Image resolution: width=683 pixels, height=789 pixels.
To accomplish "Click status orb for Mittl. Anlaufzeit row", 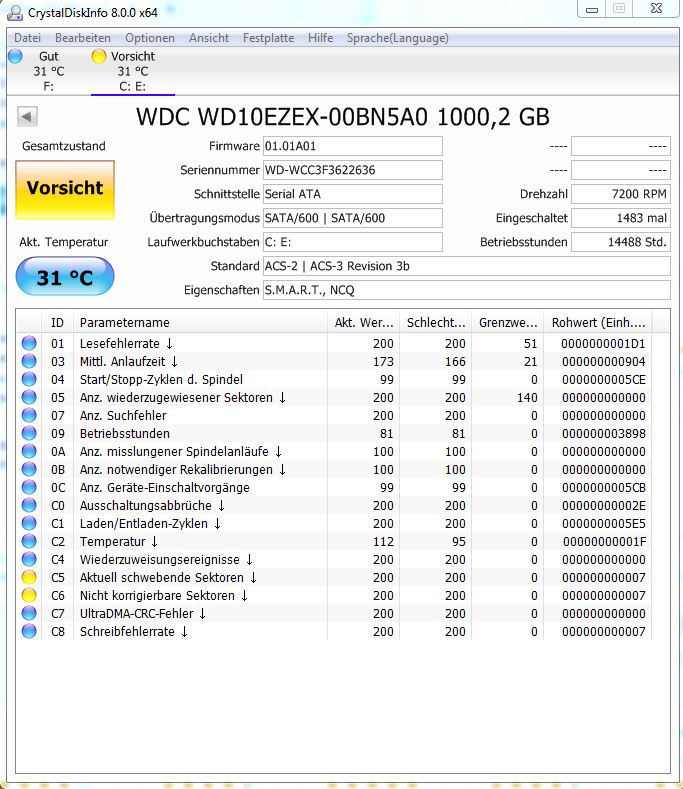I will coord(29,361).
